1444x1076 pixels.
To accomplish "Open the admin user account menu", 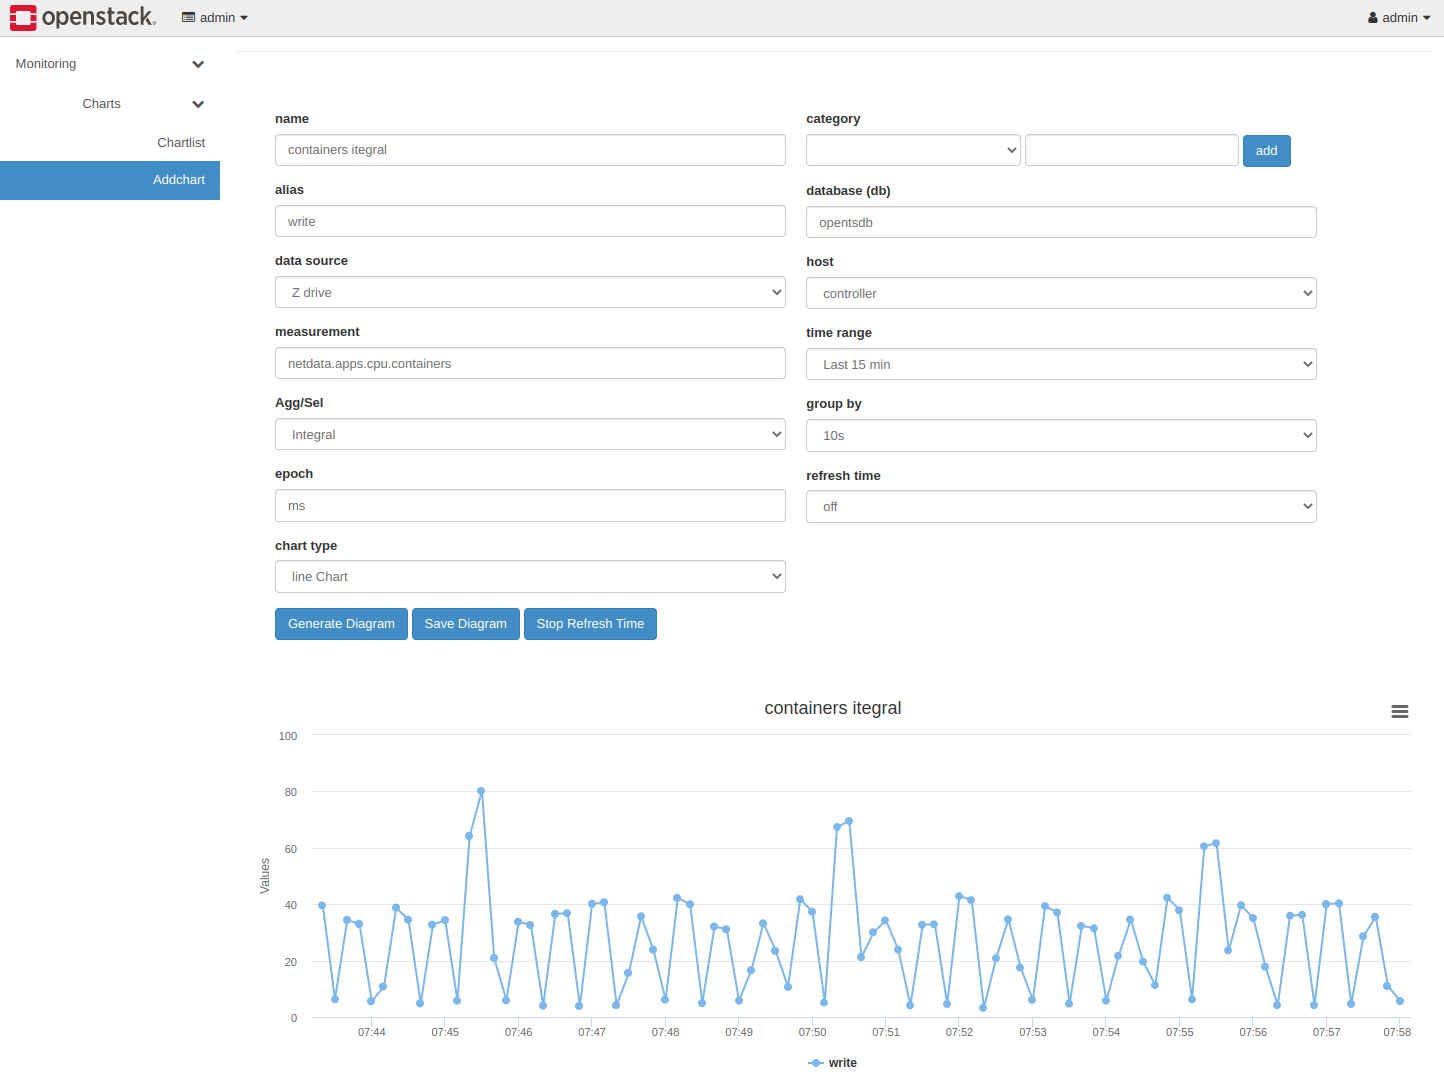I will 1398,18.
